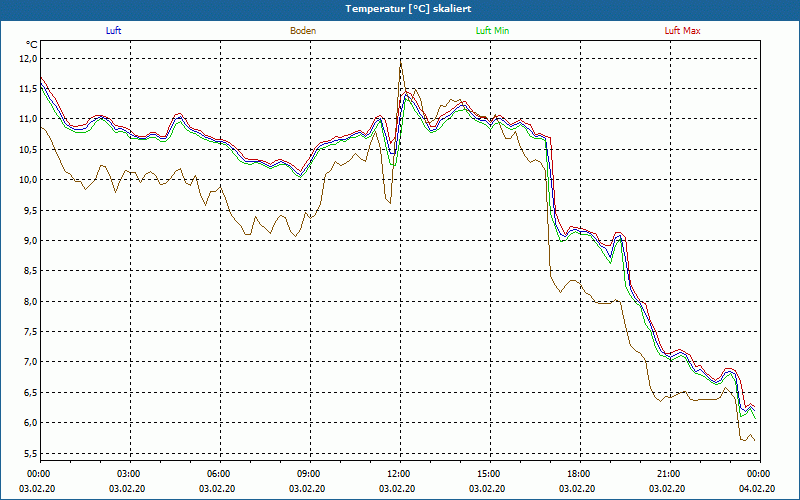Click the '04.02.20' date label
This screenshot has width=800, height=500.
point(757,488)
